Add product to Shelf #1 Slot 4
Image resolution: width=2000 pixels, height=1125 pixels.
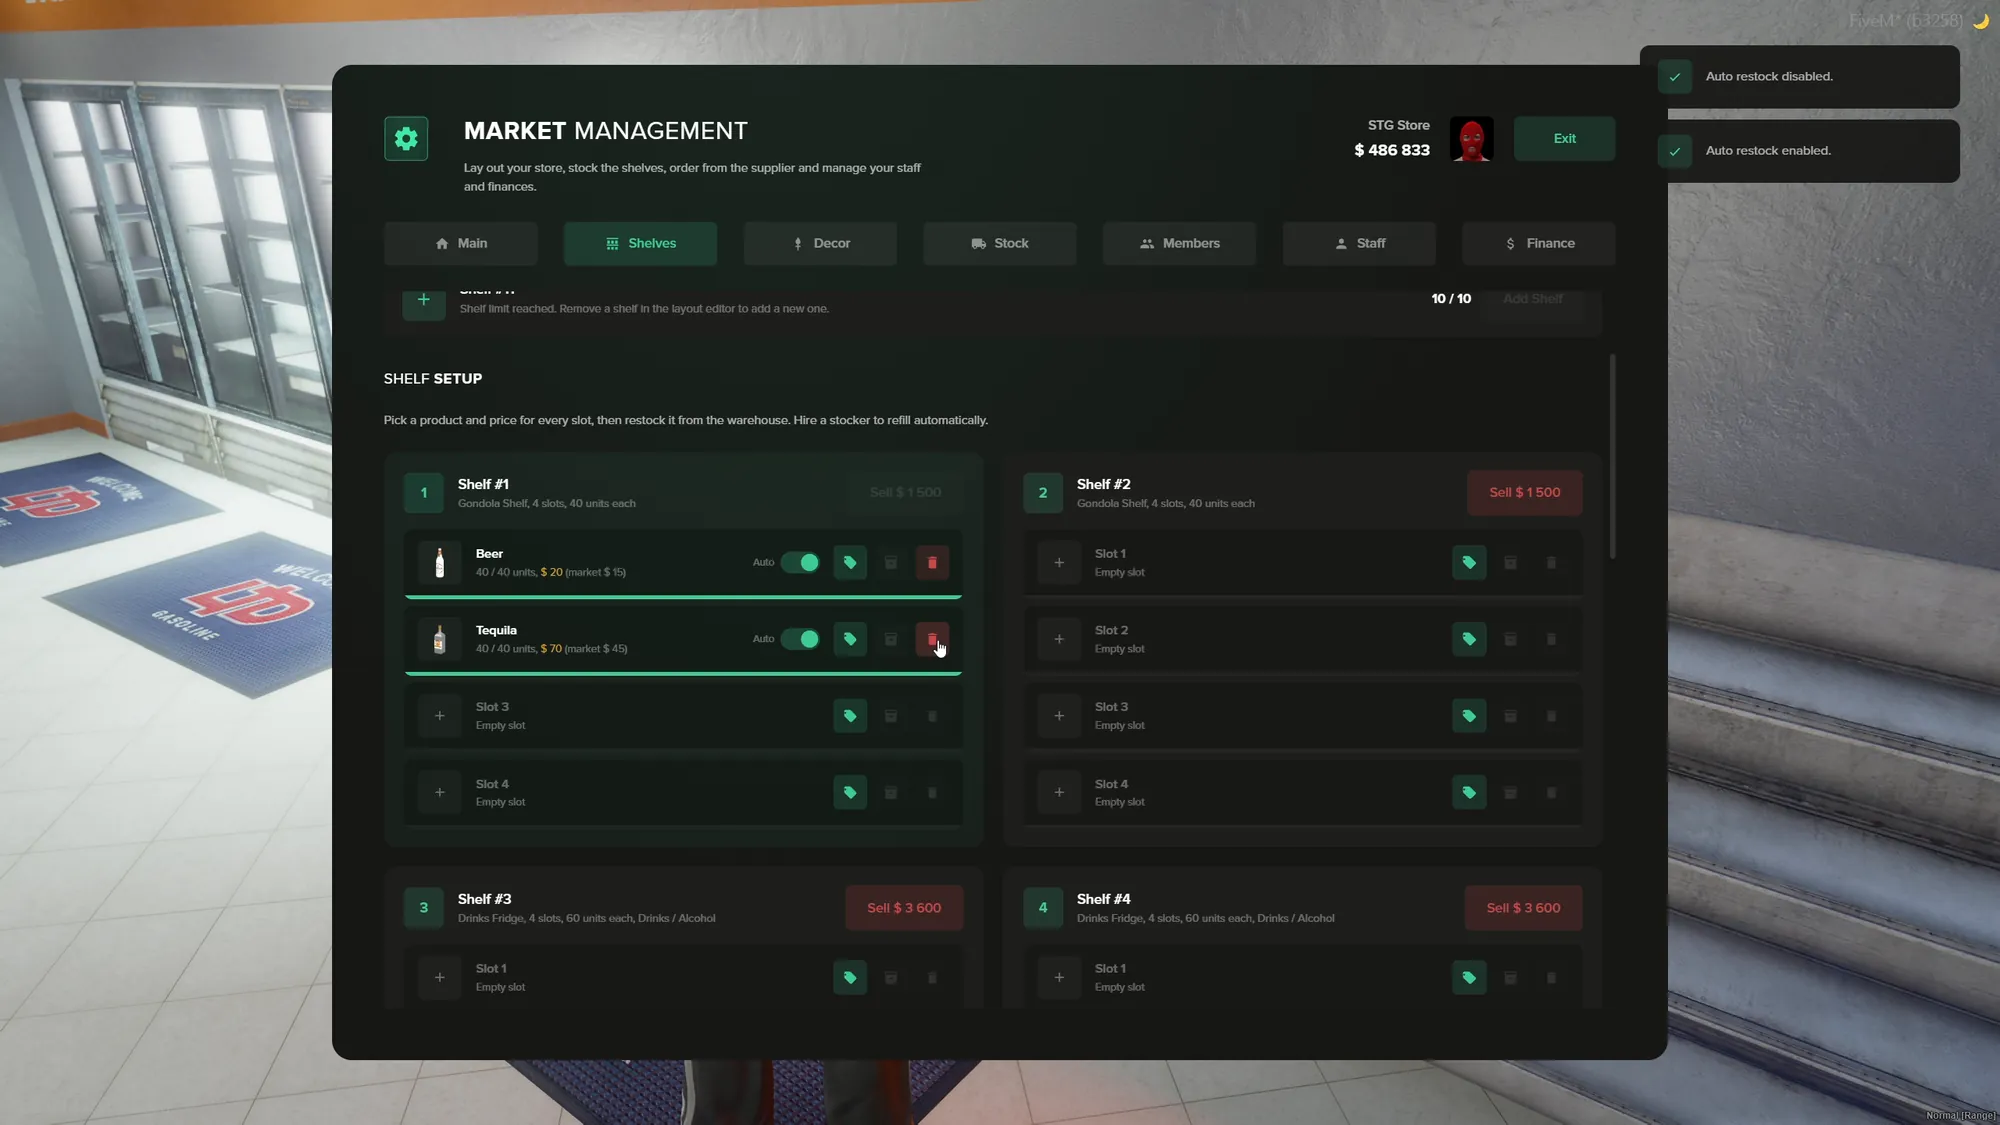[440, 793]
